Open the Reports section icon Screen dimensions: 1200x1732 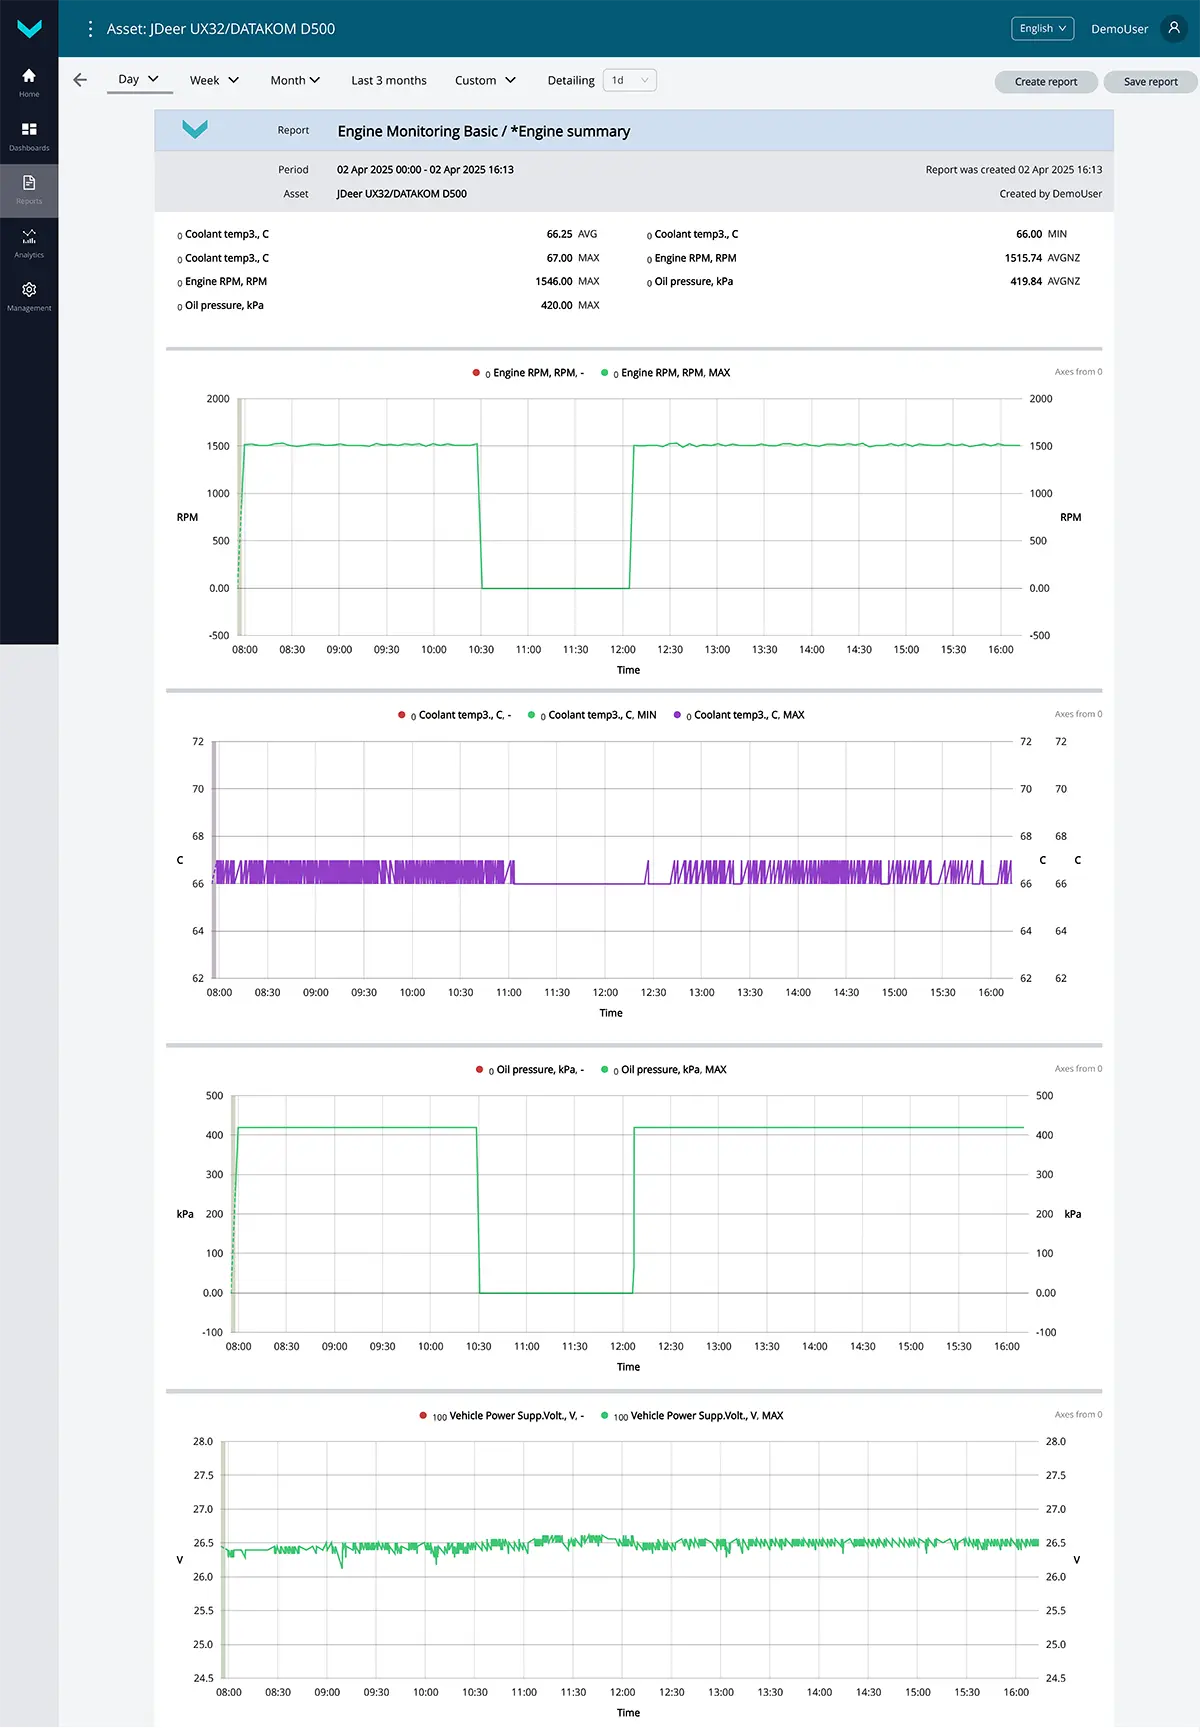point(29,189)
